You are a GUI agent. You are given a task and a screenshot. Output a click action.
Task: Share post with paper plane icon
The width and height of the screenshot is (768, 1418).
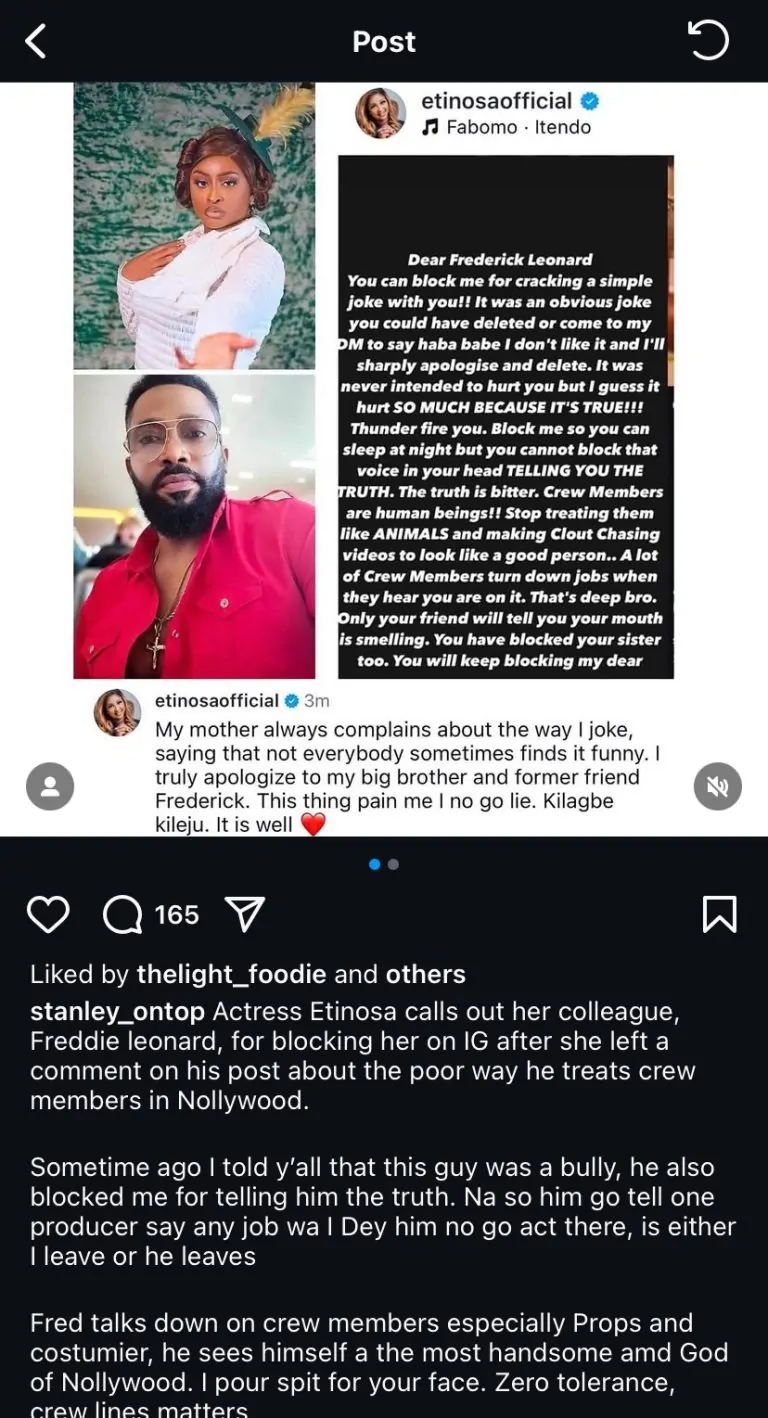(244, 914)
